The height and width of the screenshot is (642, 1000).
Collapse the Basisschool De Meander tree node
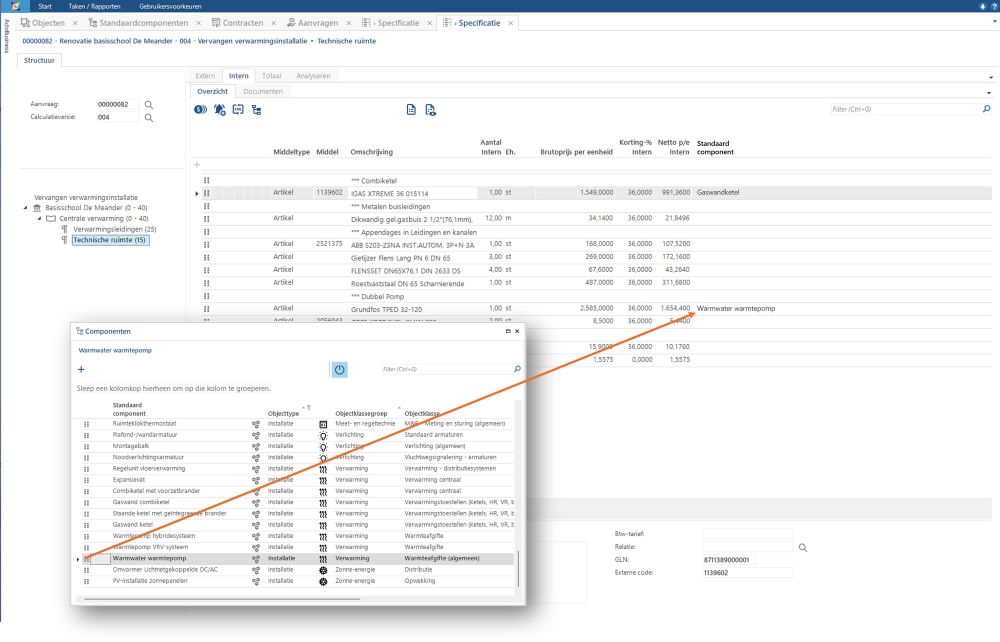[26, 208]
